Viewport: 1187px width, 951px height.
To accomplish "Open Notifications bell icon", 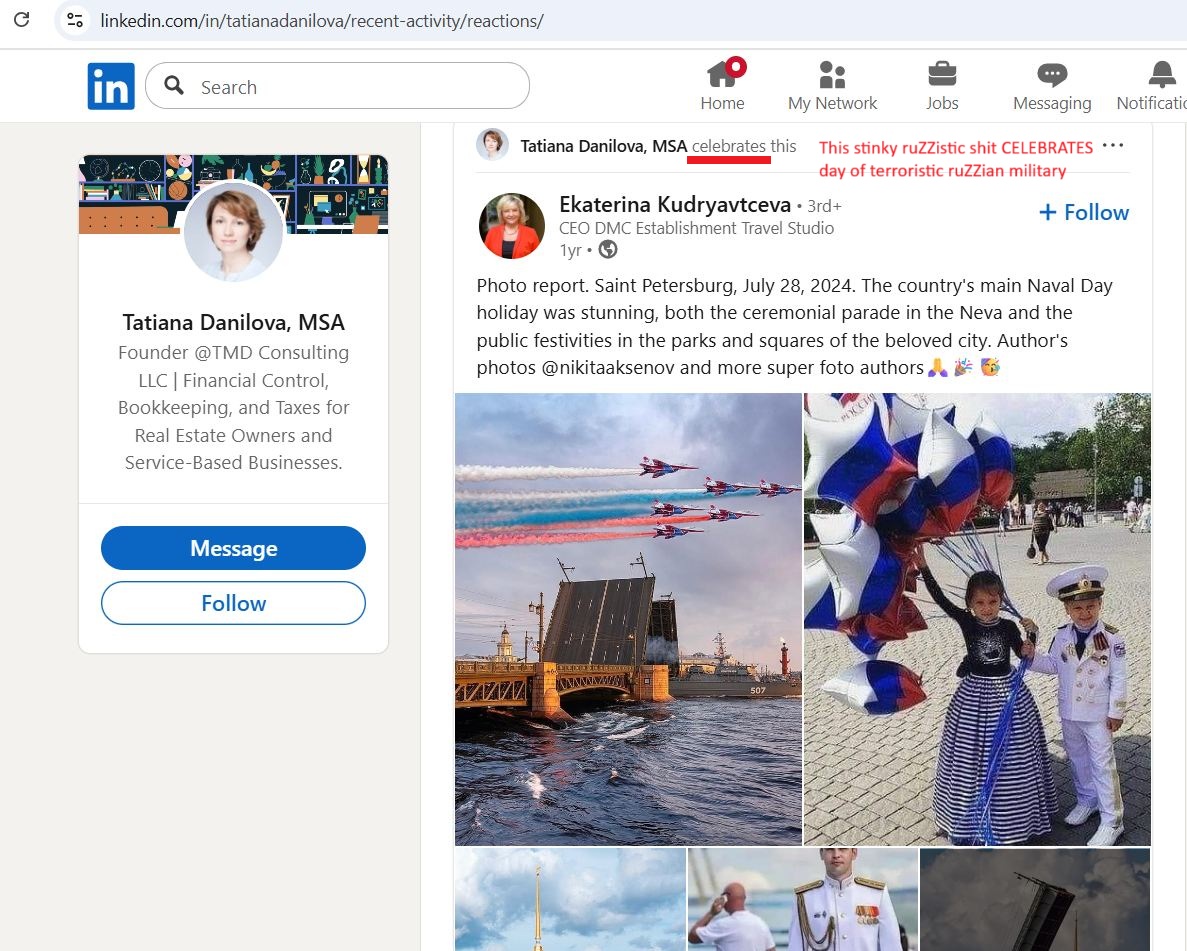I will (1161, 75).
